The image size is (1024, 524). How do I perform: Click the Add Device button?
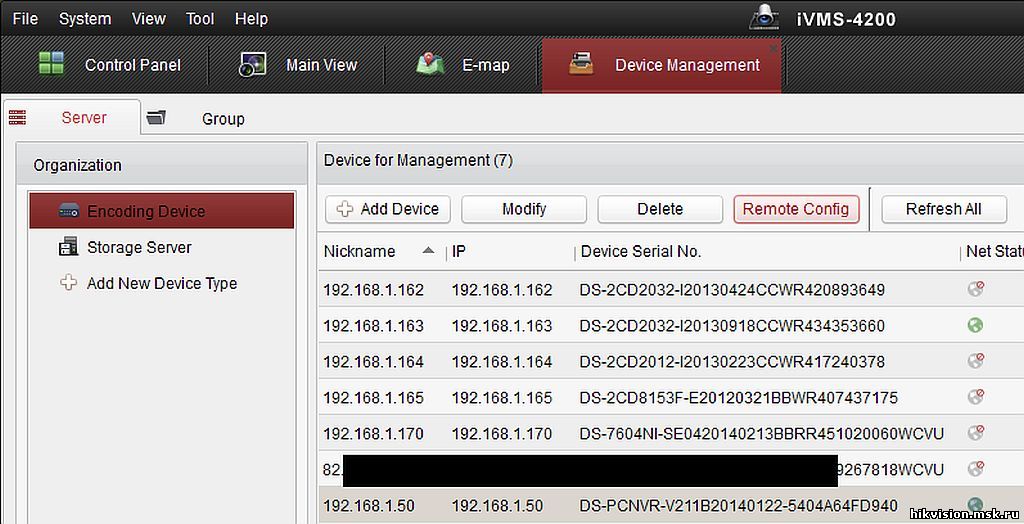(x=388, y=209)
